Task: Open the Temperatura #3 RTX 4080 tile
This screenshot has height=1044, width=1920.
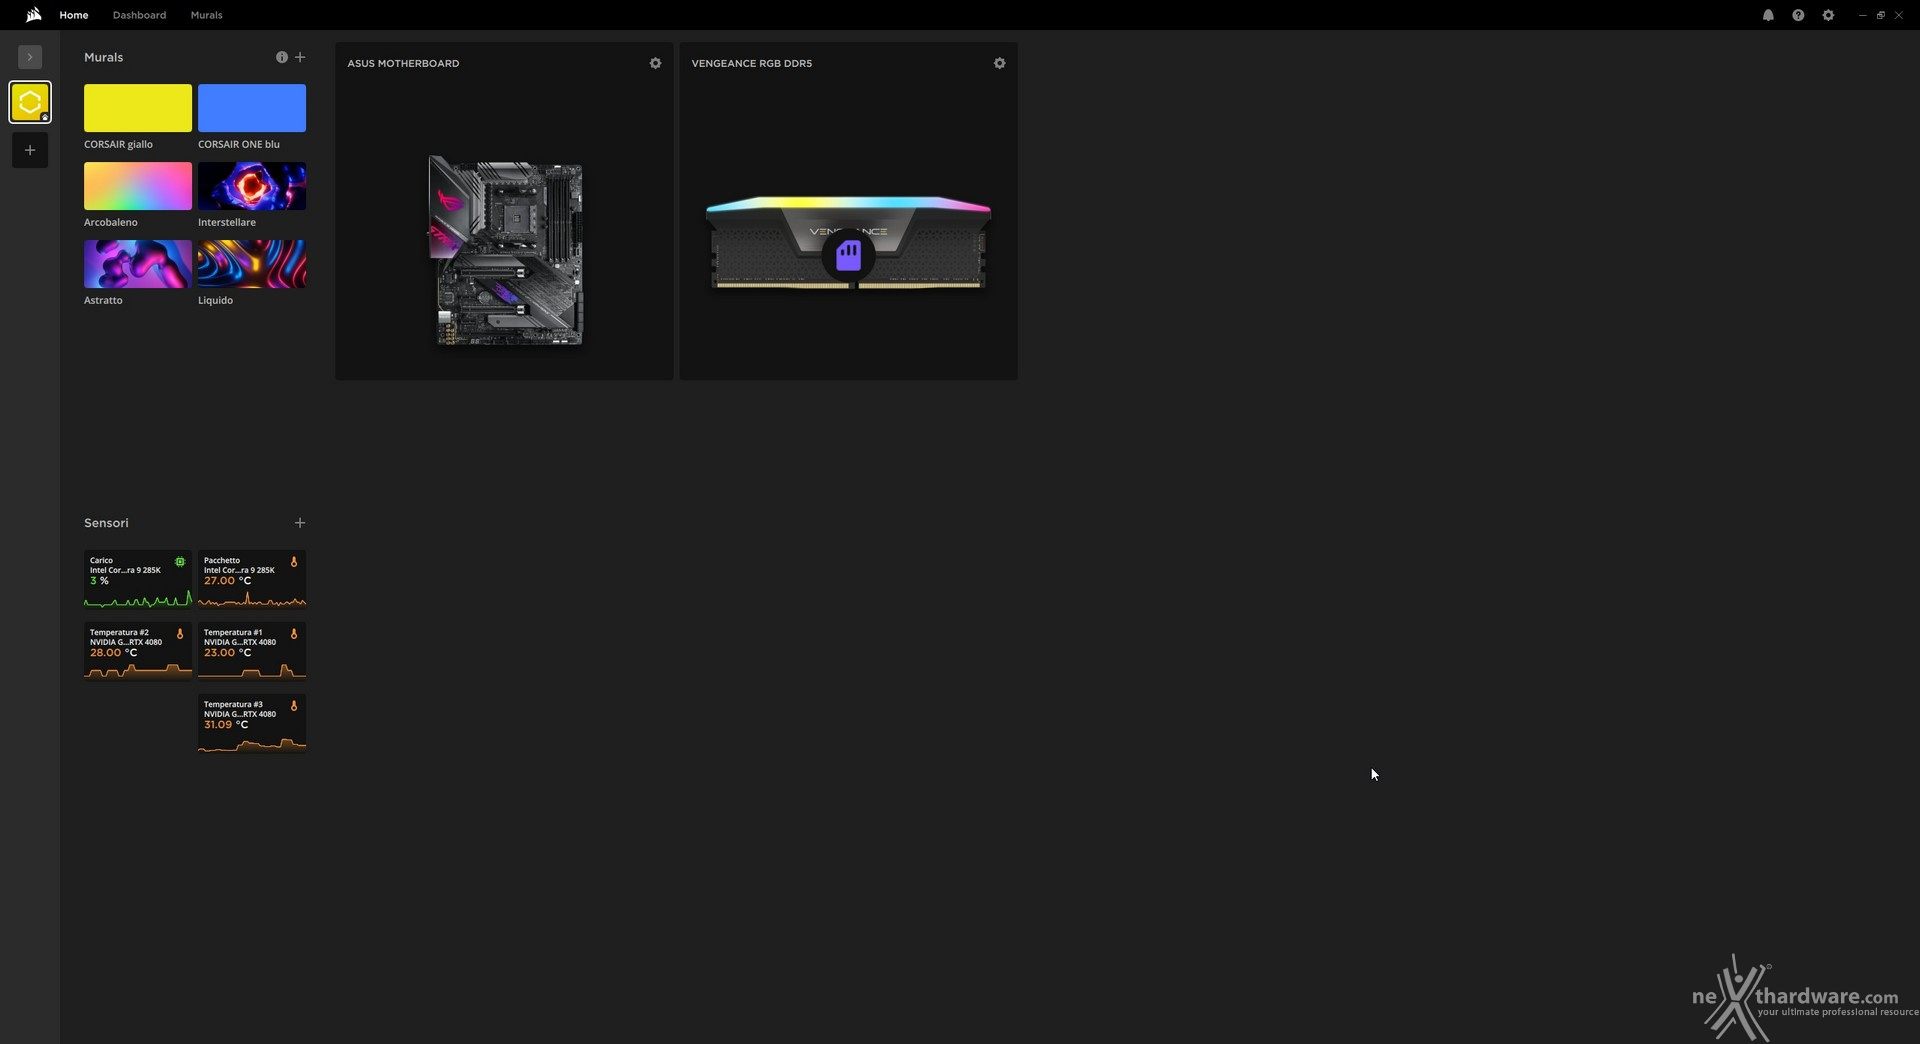Action: (x=252, y=723)
